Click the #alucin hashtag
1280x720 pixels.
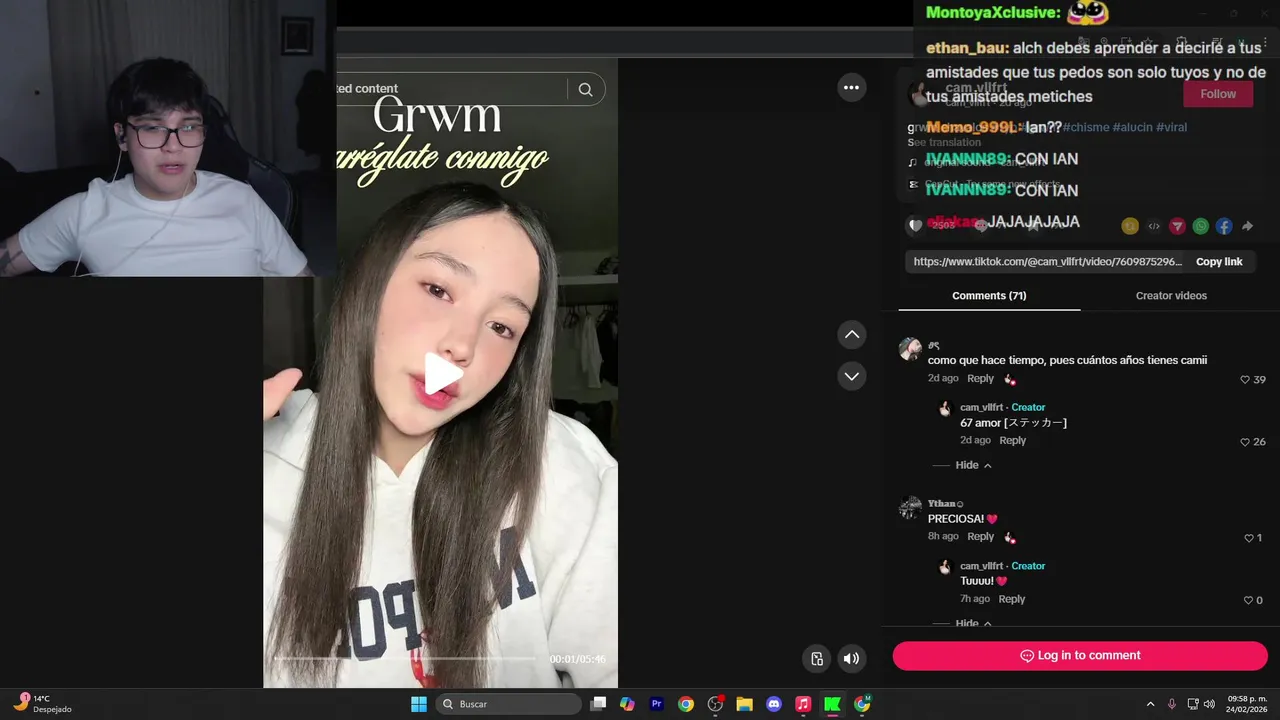point(1132,128)
